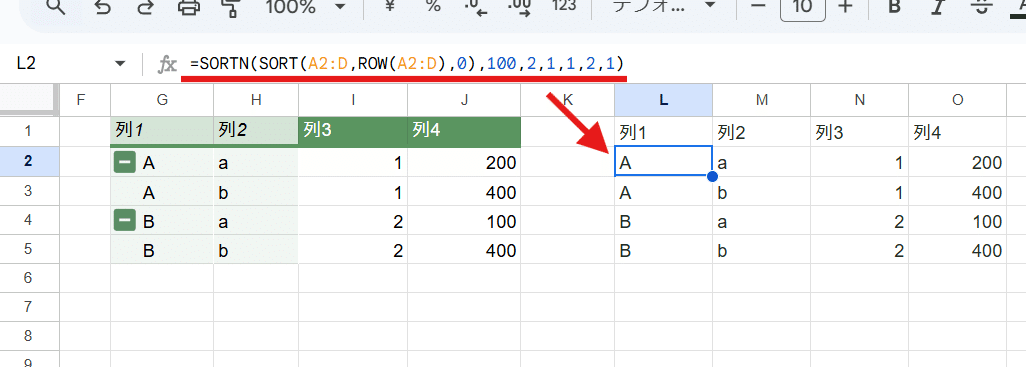Select cell N2 containing 1
Viewport: 1026px width, 367px height.
(x=859, y=162)
